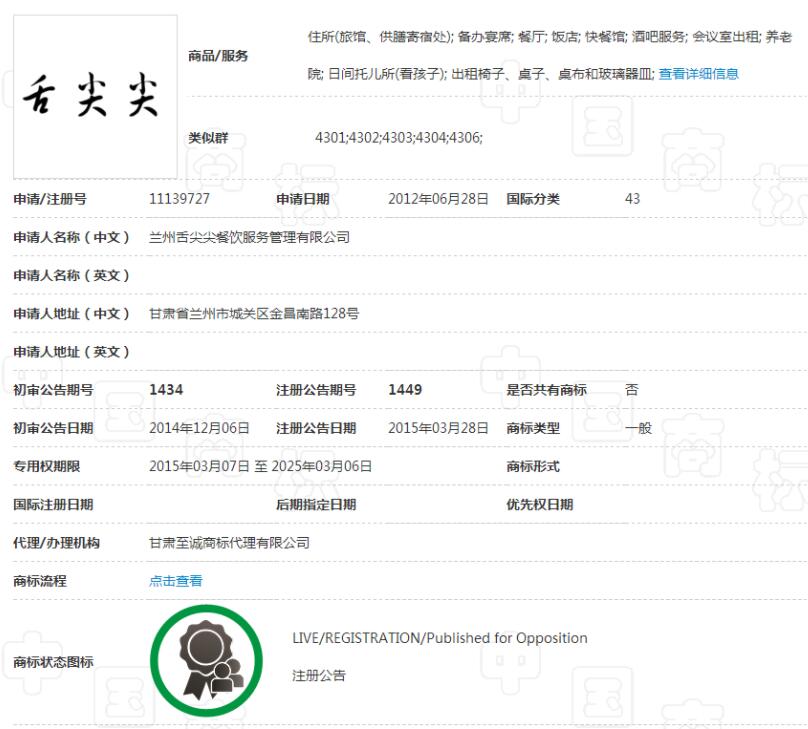Click application date 2012年06月28日
The width and height of the screenshot is (808, 729).
pyautogui.click(x=438, y=199)
